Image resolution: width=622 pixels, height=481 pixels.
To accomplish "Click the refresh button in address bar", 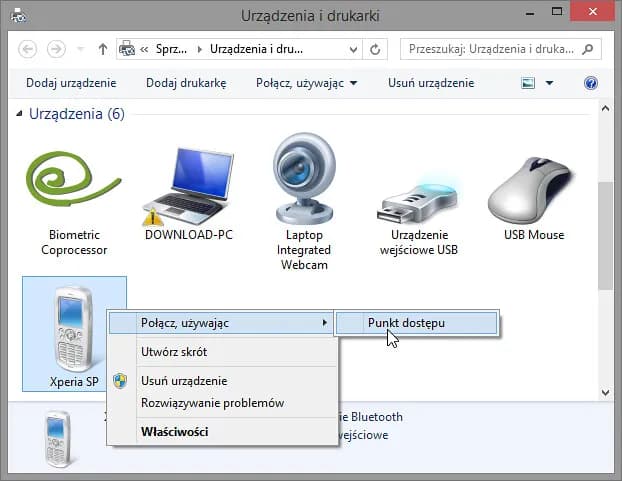I will pyautogui.click(x=376, y=49).
